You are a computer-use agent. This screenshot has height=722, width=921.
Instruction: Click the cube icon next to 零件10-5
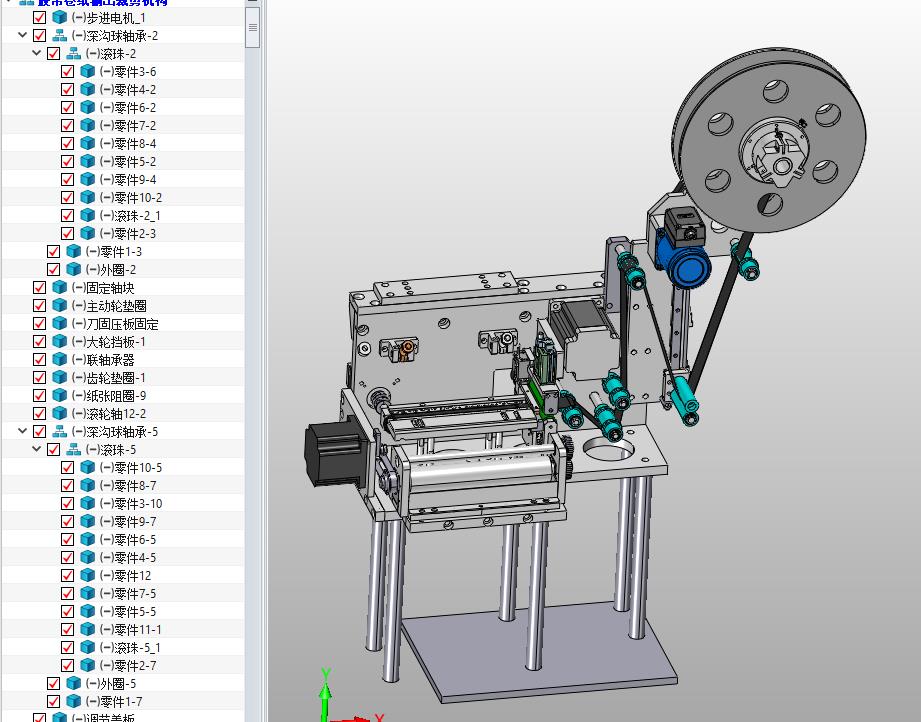coord(88,468)
